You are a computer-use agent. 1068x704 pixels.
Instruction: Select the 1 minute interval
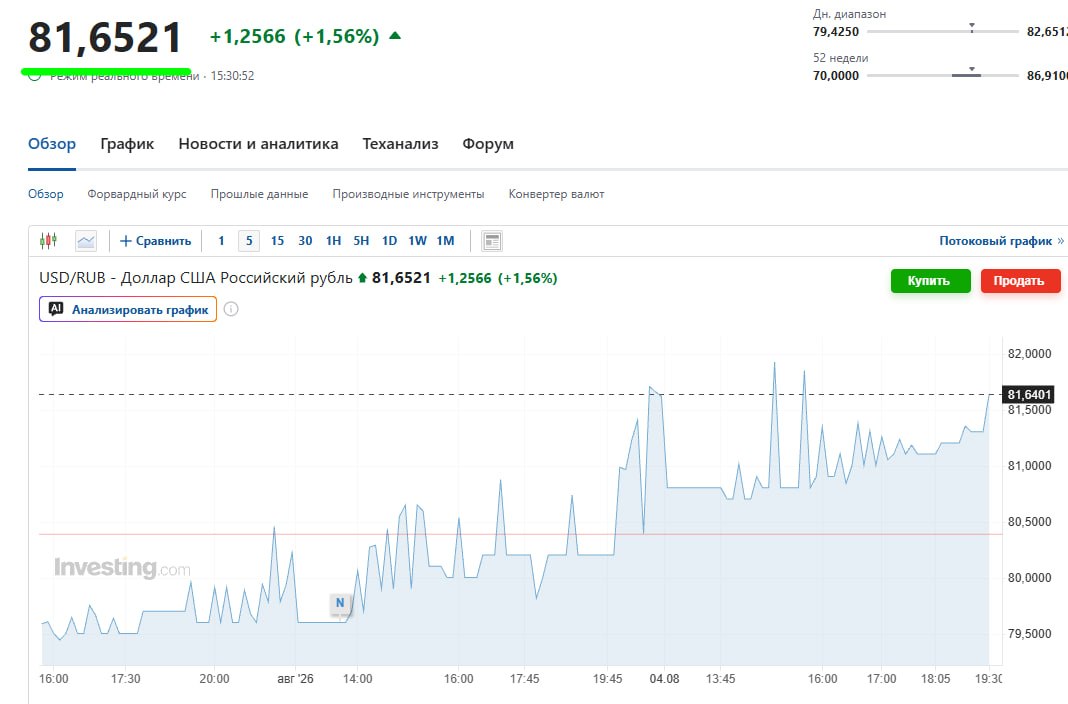point(221,241)
